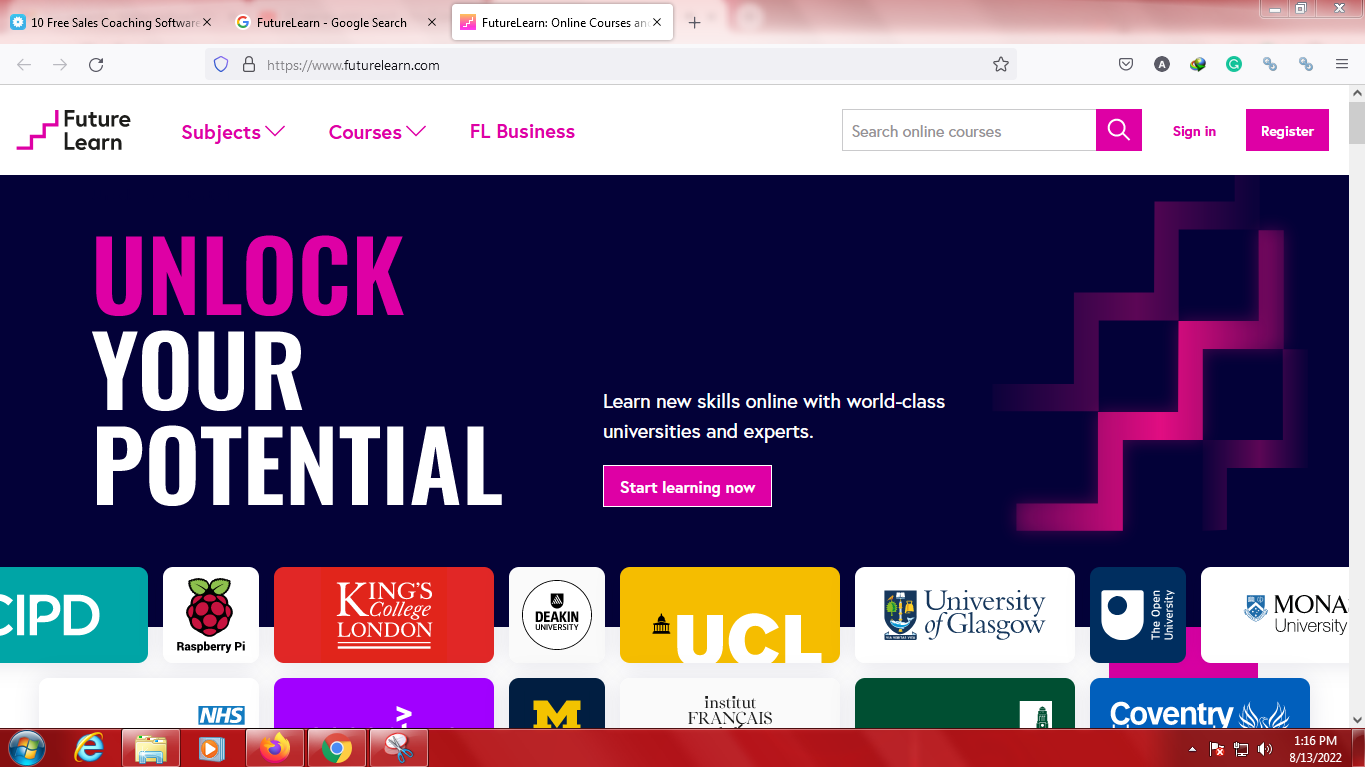This screenshot has width=1365, height=767.
Task: Click the magenta search magnifier button
Action: (1119, 130)
